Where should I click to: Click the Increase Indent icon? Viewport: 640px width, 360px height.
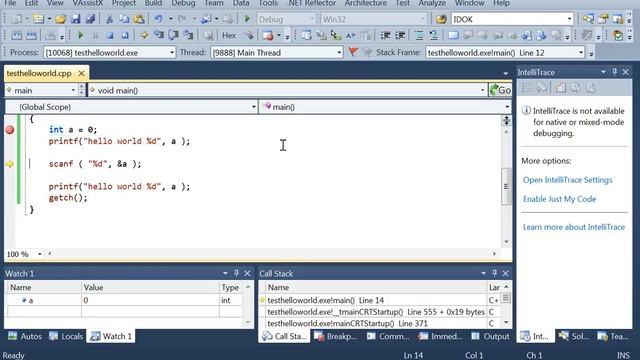[x=400, y=36]
